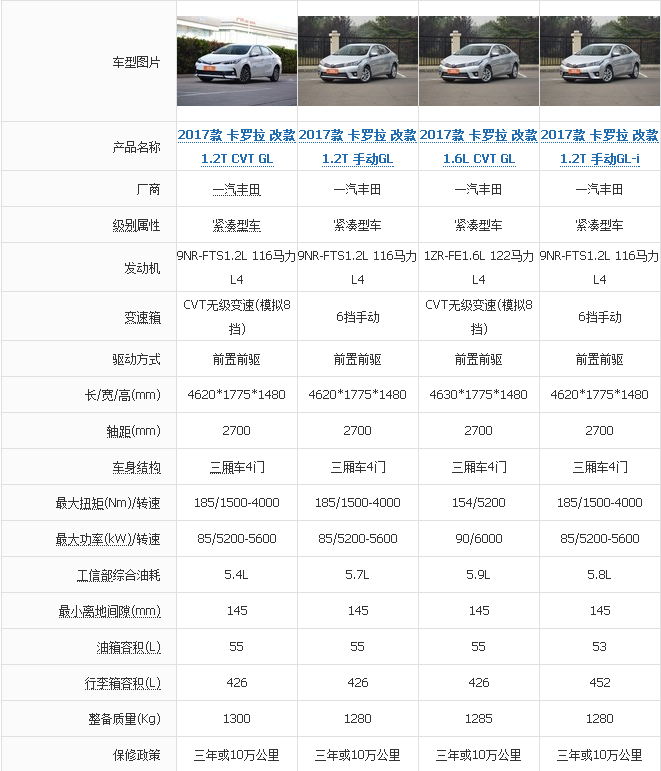Click the 452 trunk capacity value

600,682
